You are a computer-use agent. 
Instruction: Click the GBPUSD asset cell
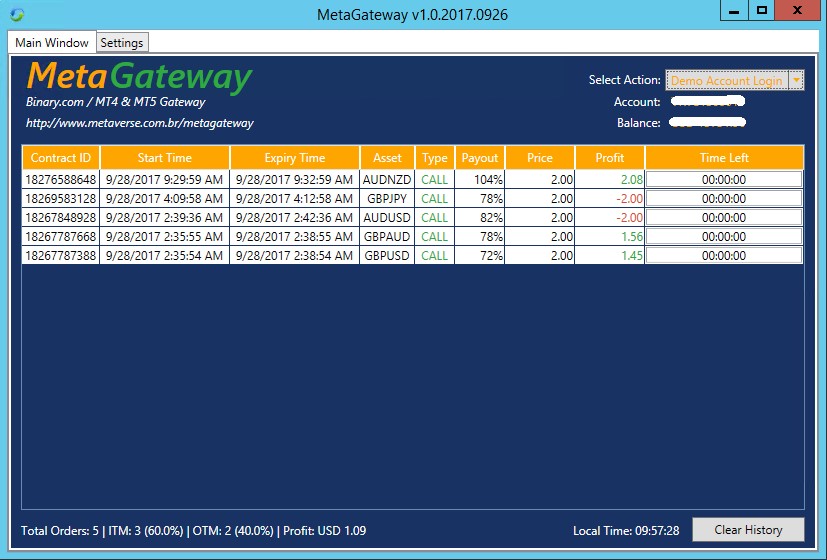point(387,256)
